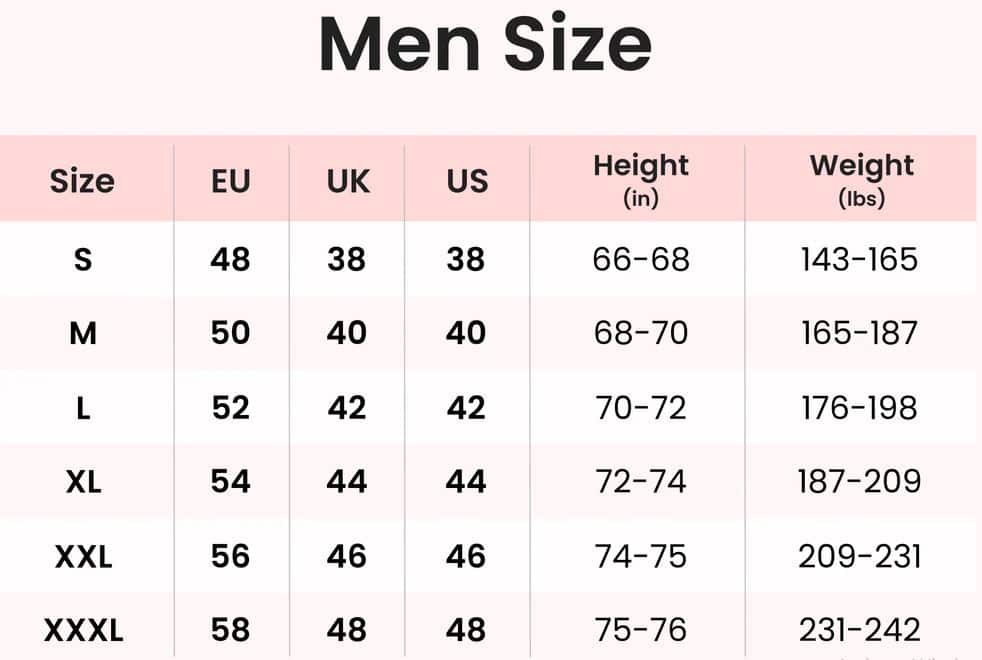Select the UK column header
Viewport: 982px width, 660px height.
[x=347, y=181]
